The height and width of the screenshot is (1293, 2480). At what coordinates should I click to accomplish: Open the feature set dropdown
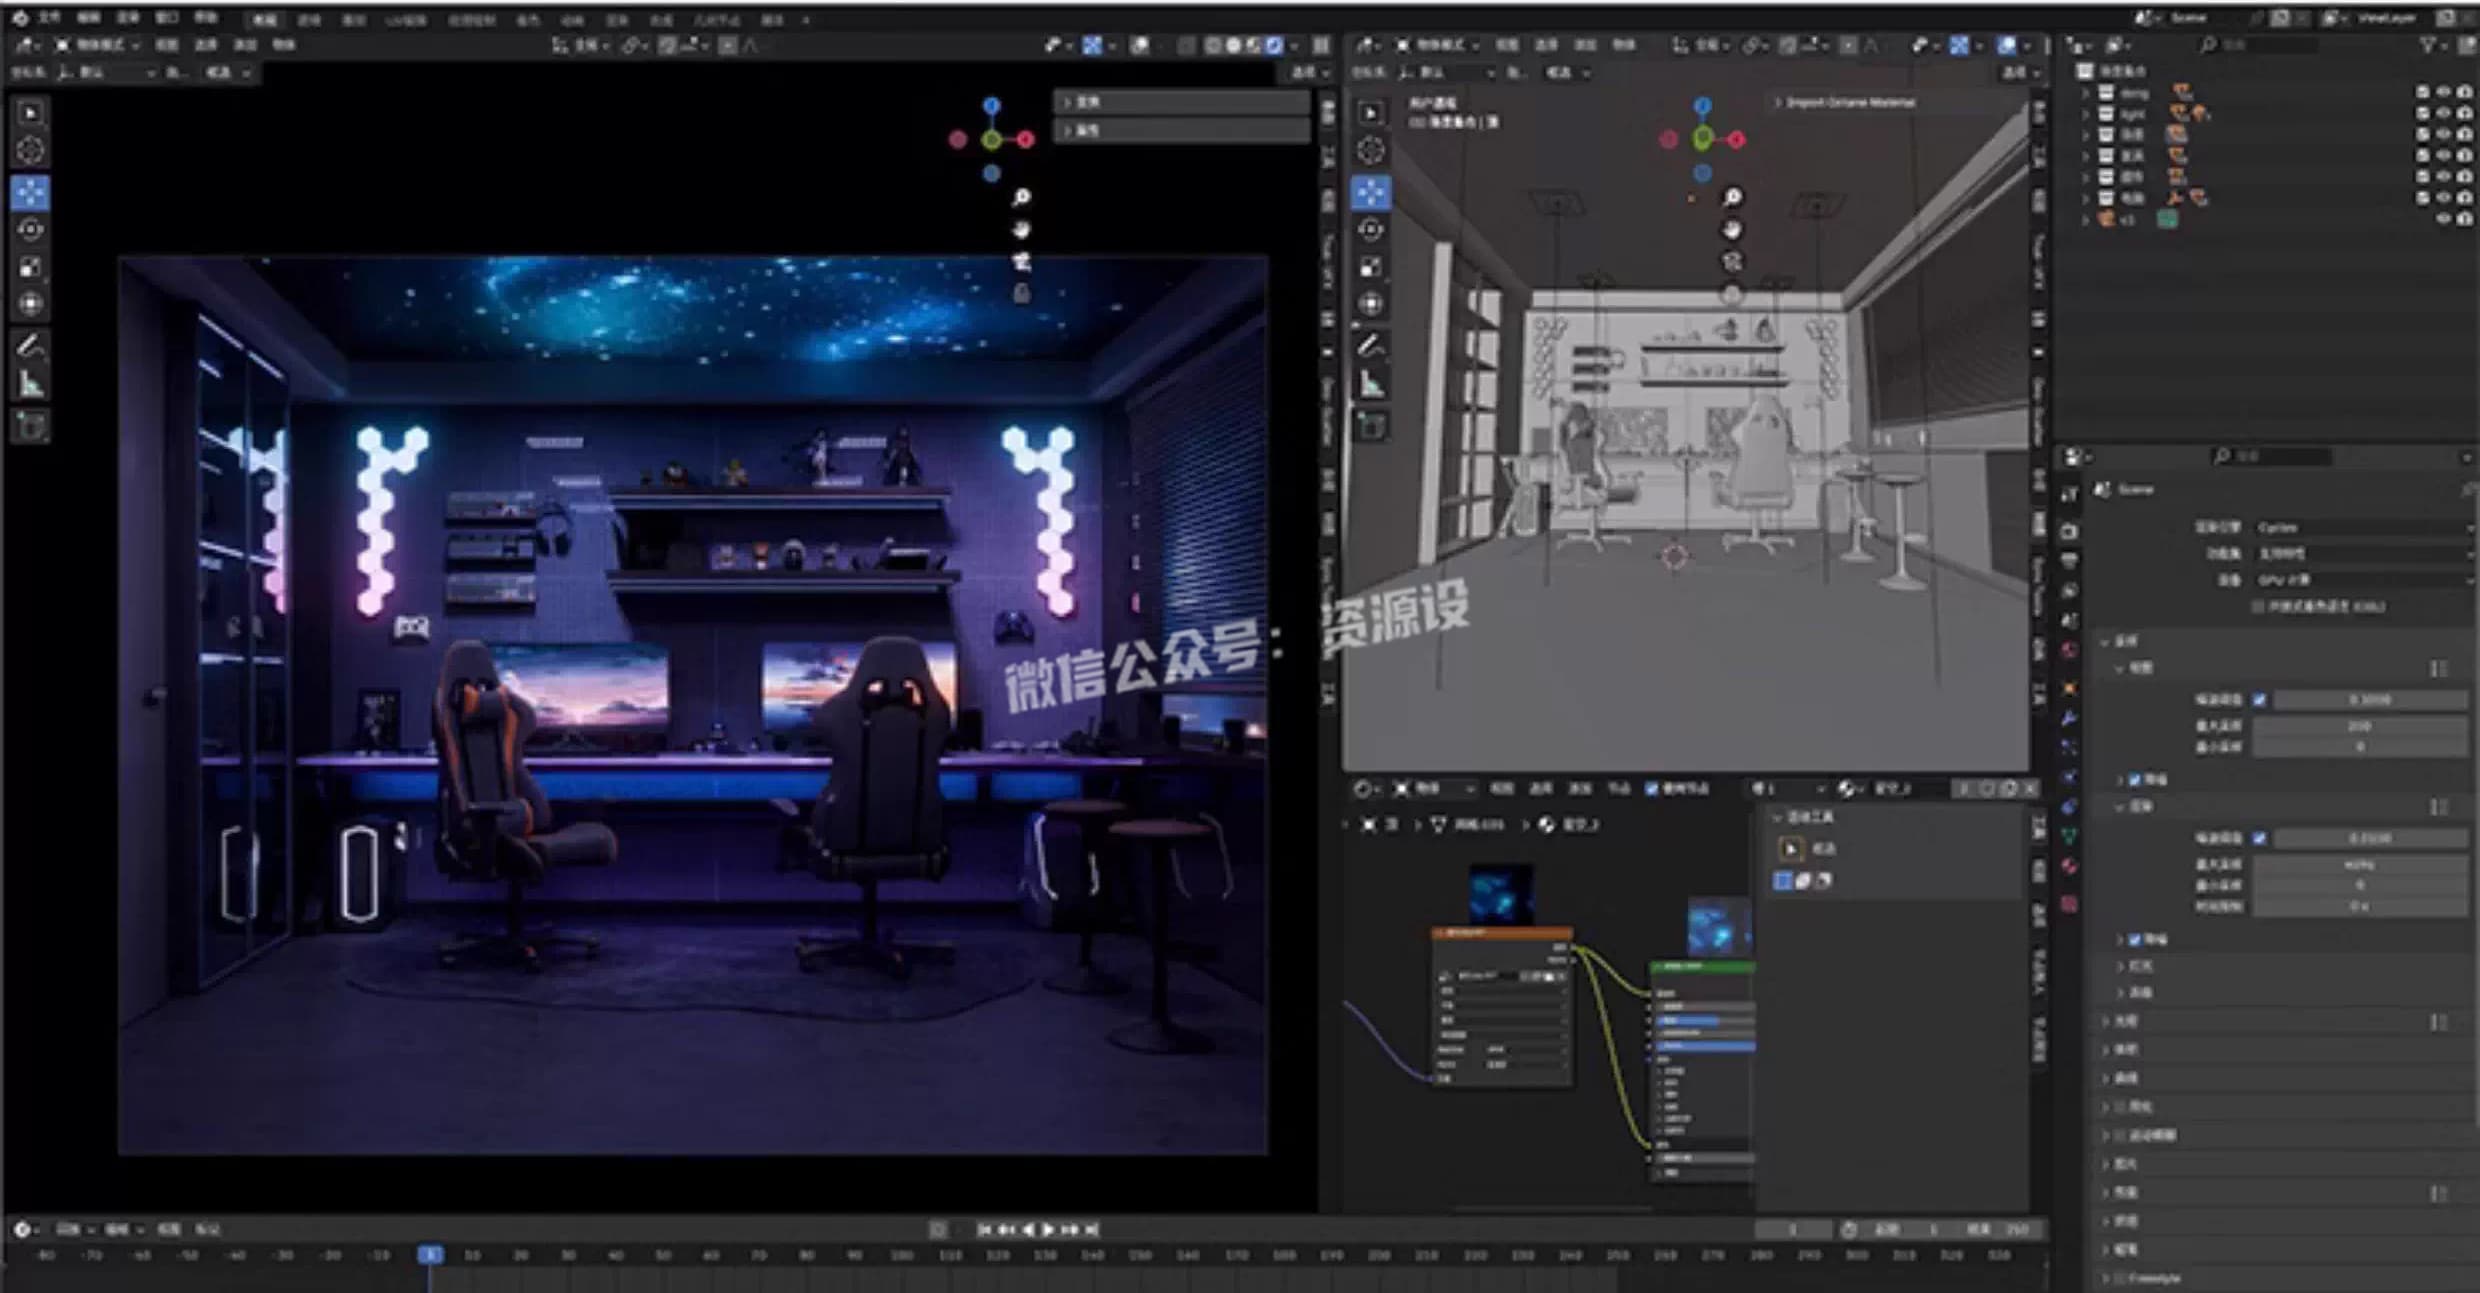(x=2362, y=552)
